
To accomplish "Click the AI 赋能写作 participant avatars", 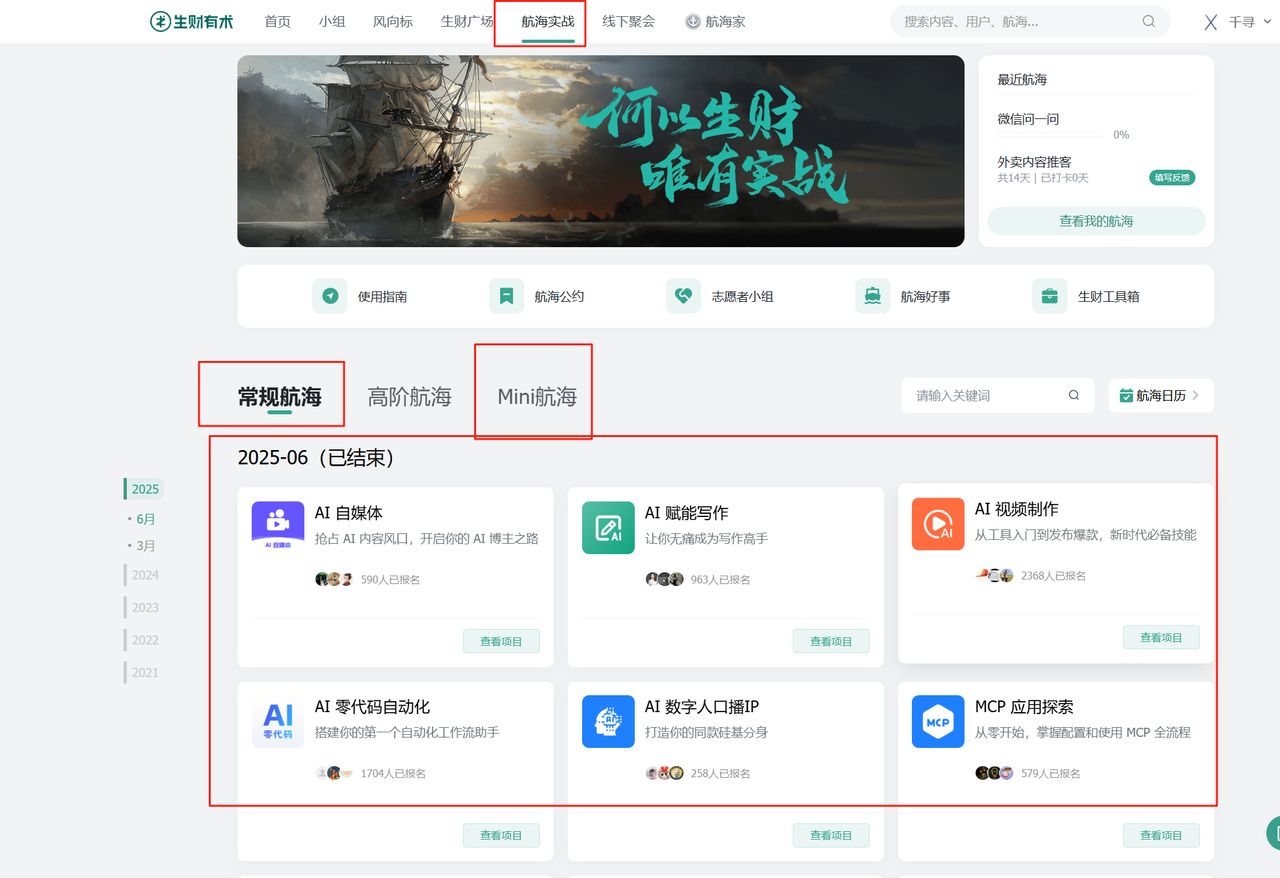I will click(664, 579).
